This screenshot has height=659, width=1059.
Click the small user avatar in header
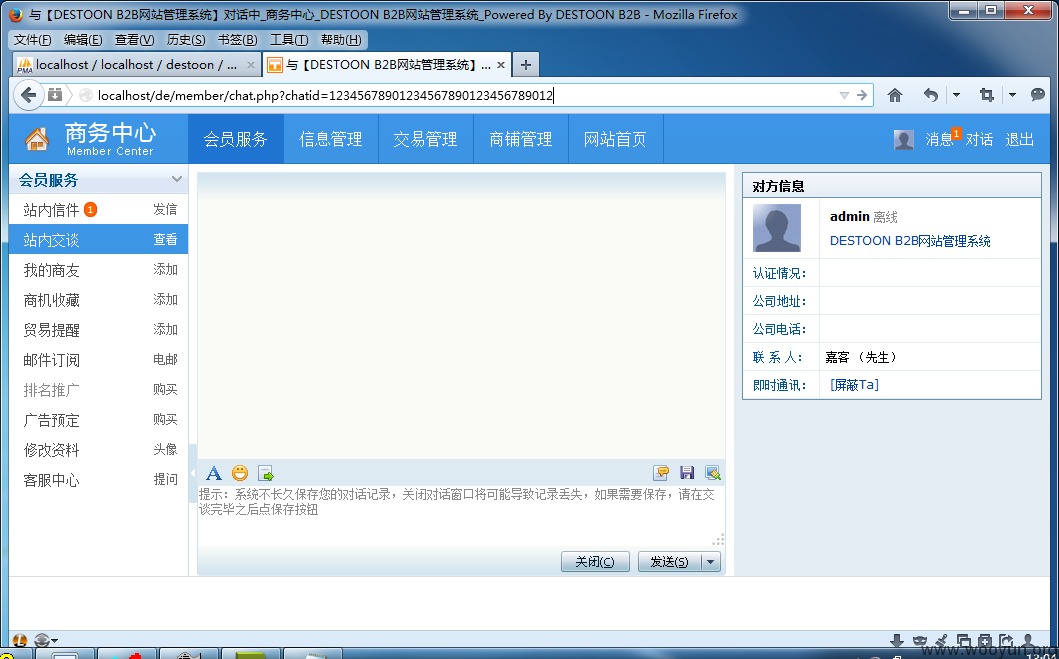904,140
